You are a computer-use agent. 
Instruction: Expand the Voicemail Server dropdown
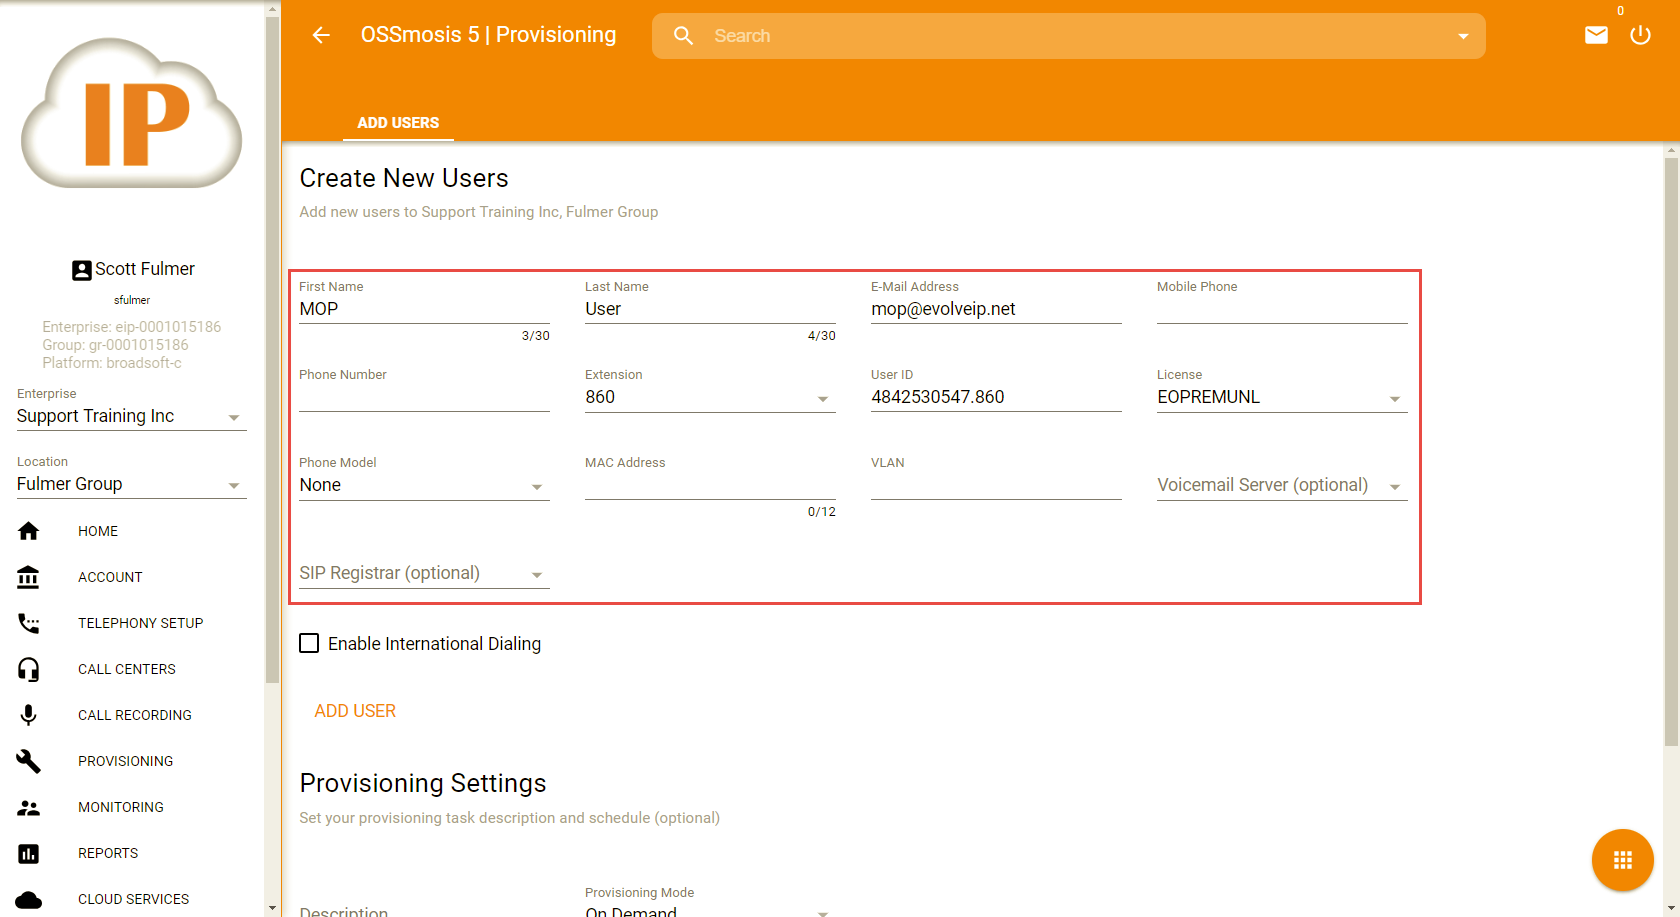coord(1281,486)
